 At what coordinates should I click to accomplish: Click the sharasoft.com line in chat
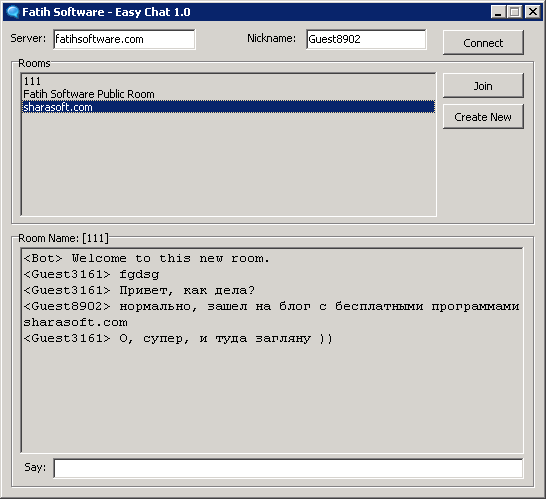(75, 322)
